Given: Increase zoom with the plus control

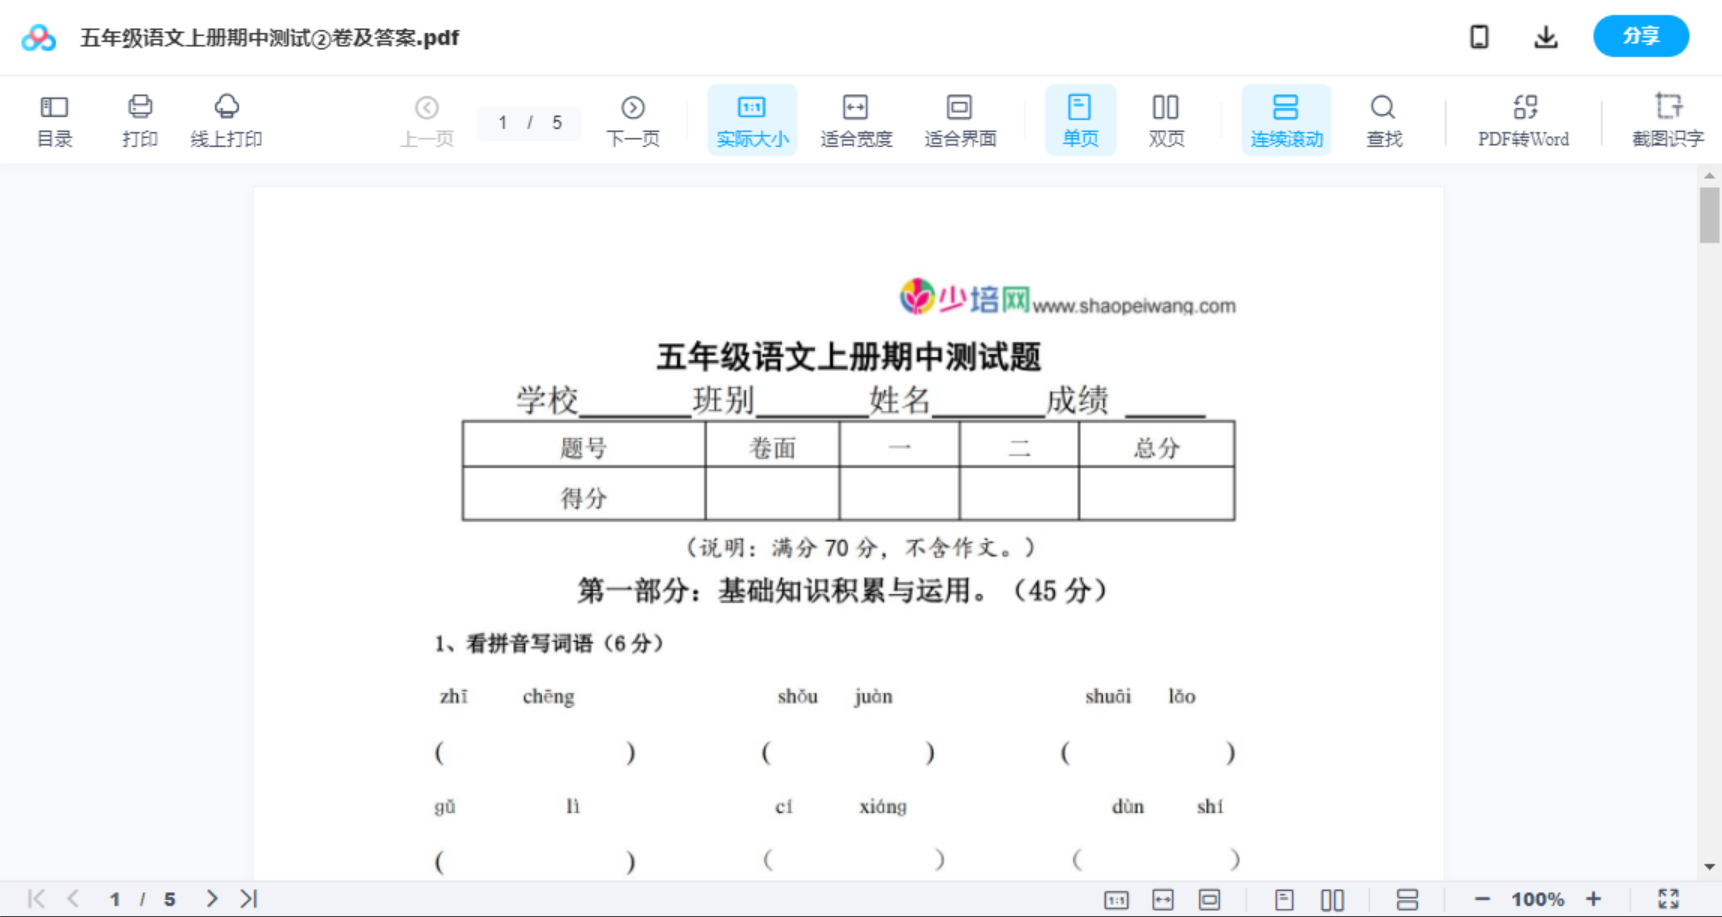Looking at the screenshot, I should [1595, 898].
